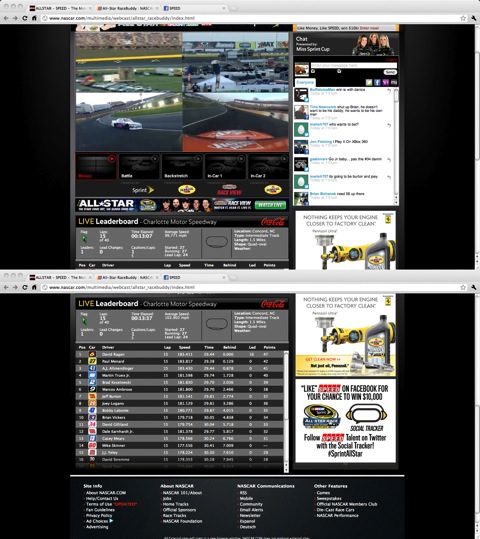Open the Race Tracks footer link

174,516
